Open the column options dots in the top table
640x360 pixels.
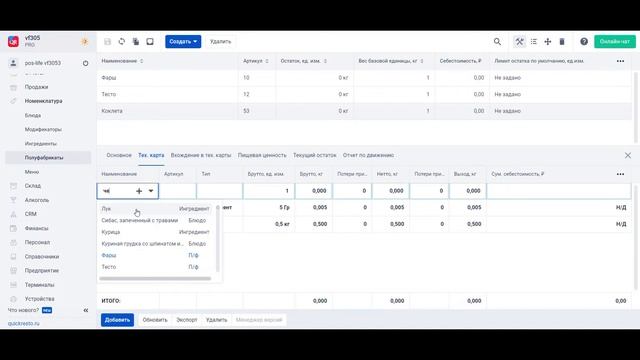pyautogui.click(x=620, y=61)
